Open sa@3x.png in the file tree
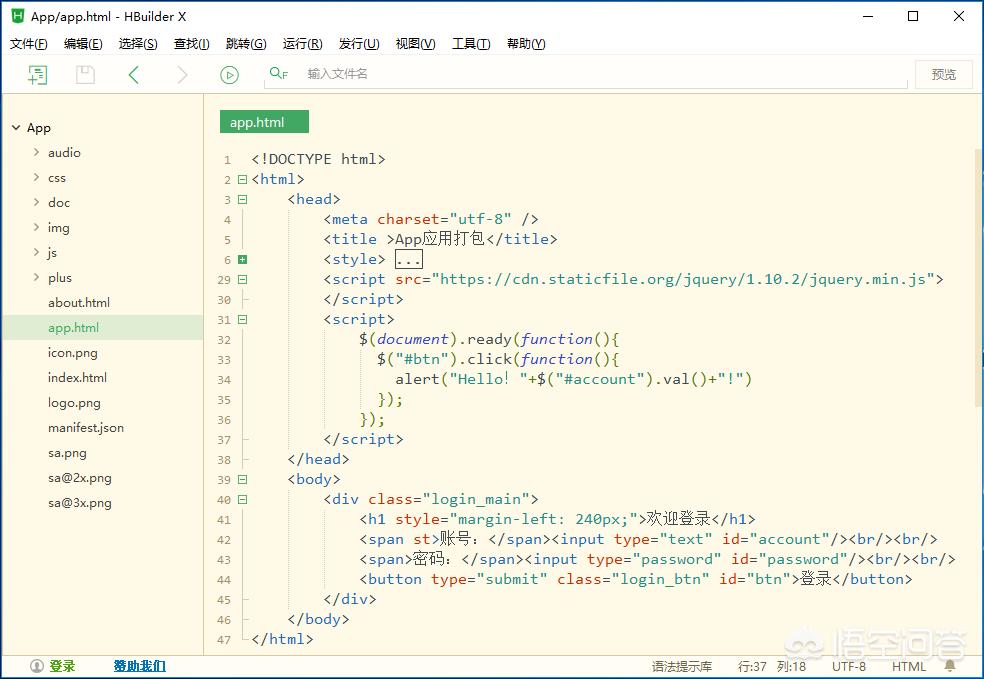Screen dimensions: 984x679 coord(80,503)
